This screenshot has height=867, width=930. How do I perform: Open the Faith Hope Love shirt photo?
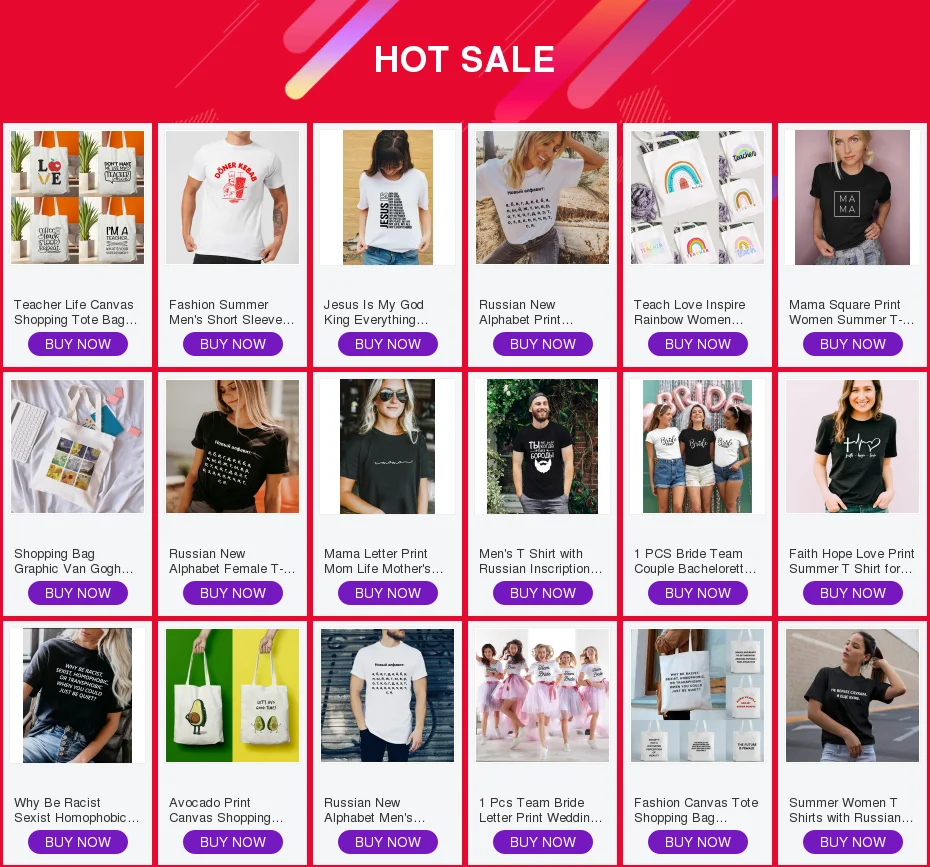point(852,446)
